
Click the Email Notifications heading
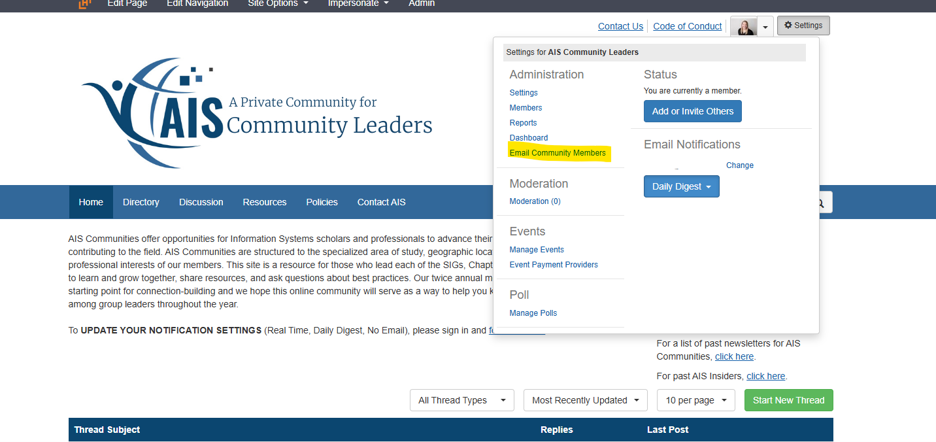tap(692, 145)
